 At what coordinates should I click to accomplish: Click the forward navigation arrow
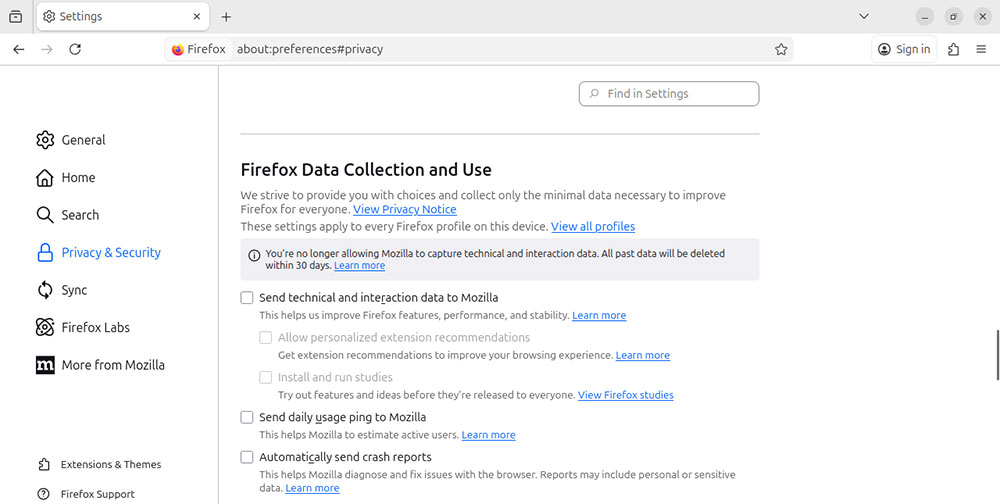[47, 49]
